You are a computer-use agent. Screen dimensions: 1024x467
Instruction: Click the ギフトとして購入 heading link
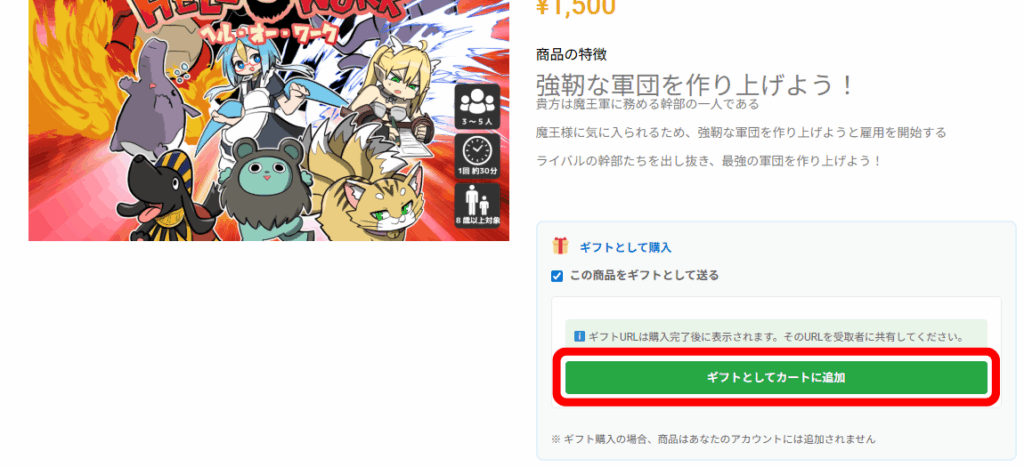(x=626, y=248)
